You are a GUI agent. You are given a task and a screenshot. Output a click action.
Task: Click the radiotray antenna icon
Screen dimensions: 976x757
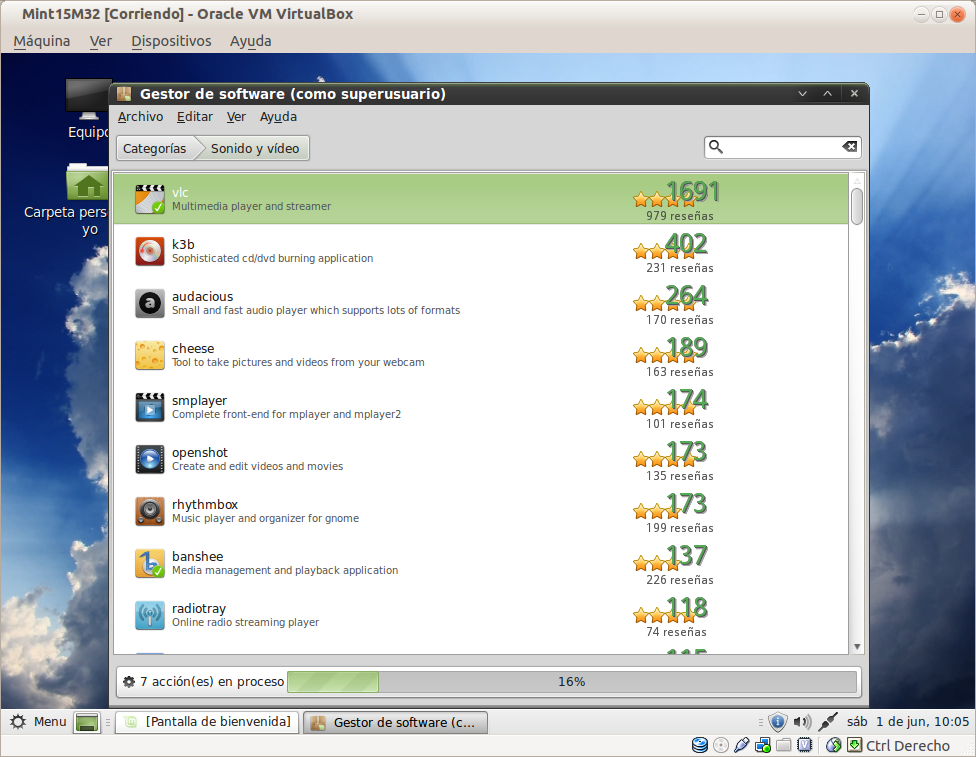(150, 615)
